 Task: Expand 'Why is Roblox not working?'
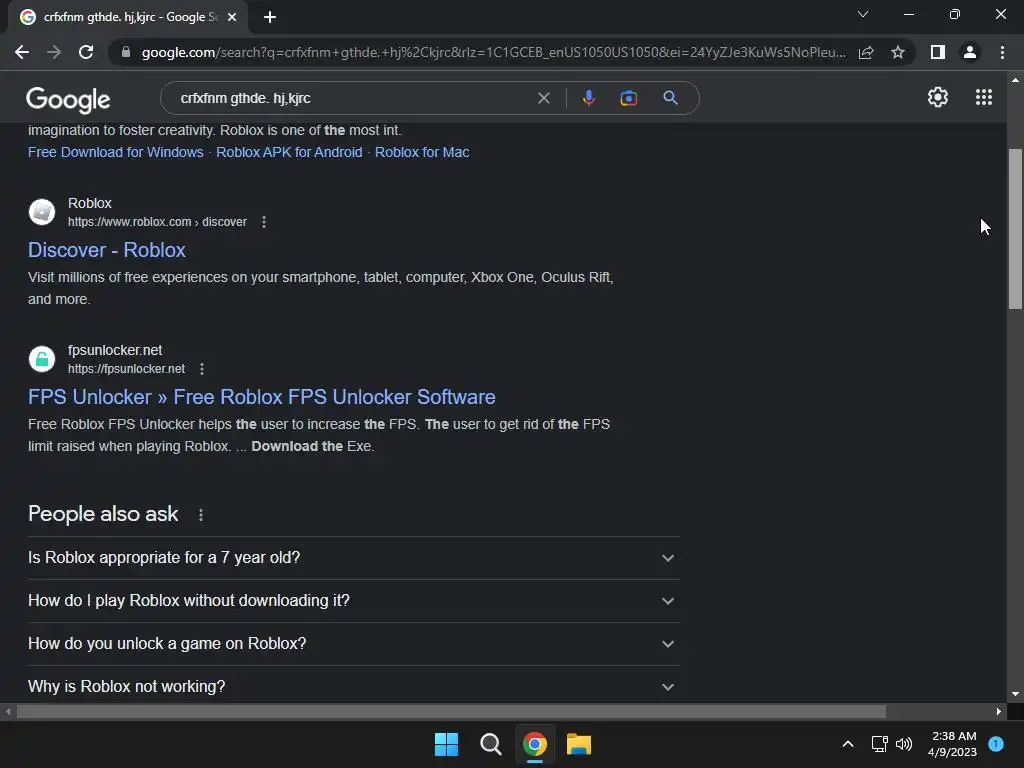click(x=353, y=686)
